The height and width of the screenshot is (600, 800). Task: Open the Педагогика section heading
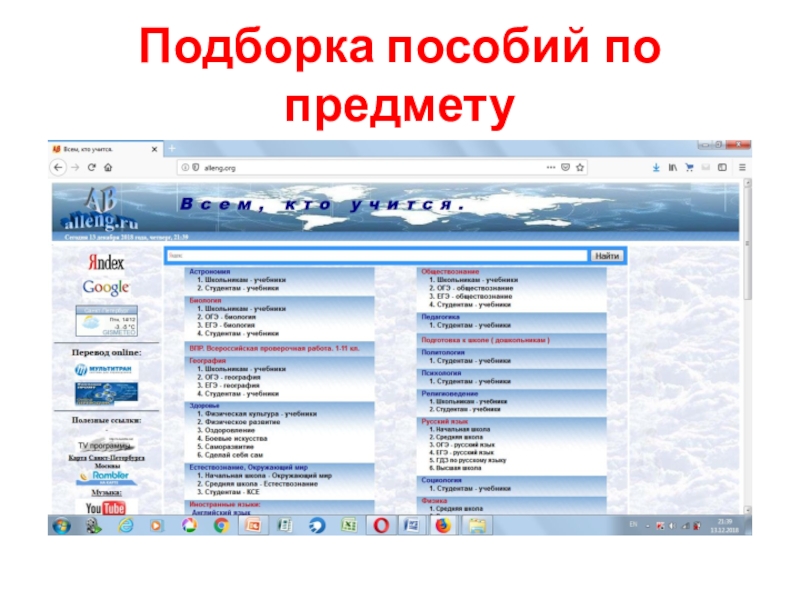[x=441, y=317]
